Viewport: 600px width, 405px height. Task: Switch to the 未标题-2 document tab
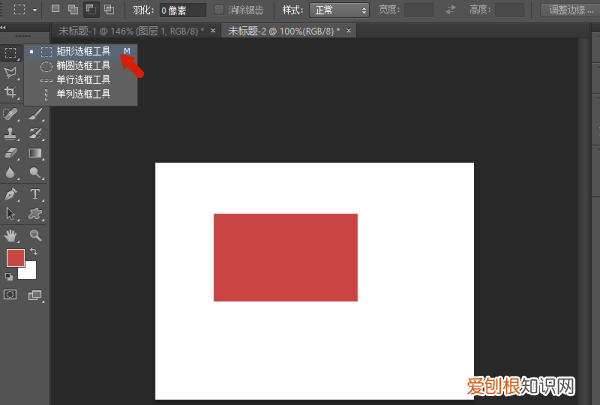pyautogui.click(x=284, y=31)
